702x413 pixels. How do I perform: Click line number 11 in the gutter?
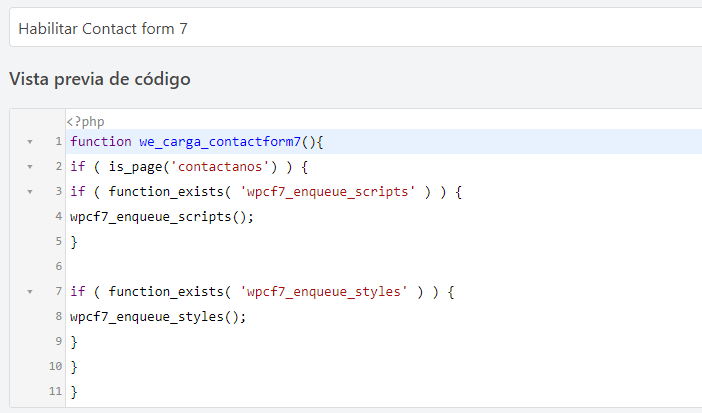pos(56,391)
